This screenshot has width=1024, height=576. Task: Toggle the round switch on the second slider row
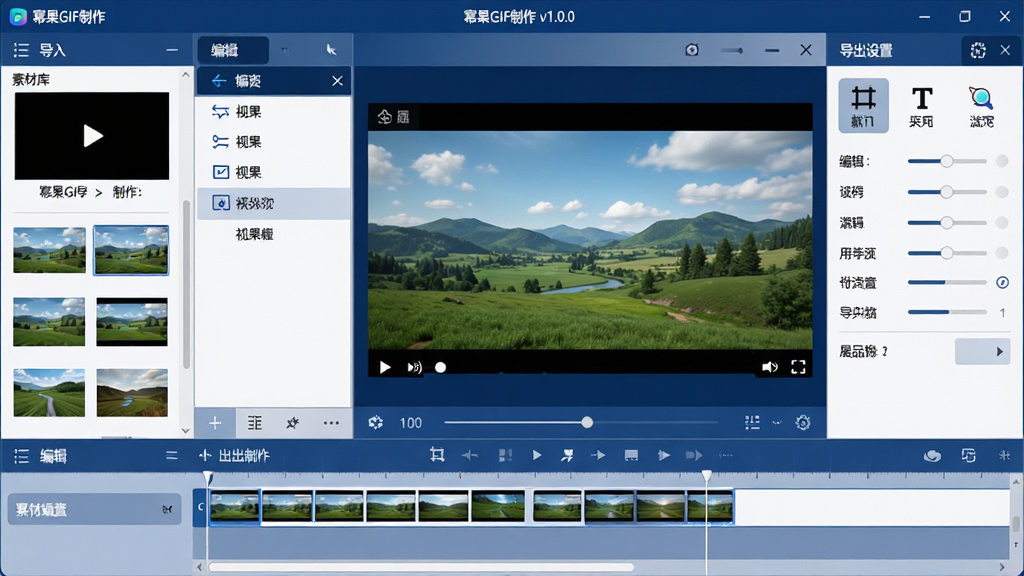point(1002,192)
